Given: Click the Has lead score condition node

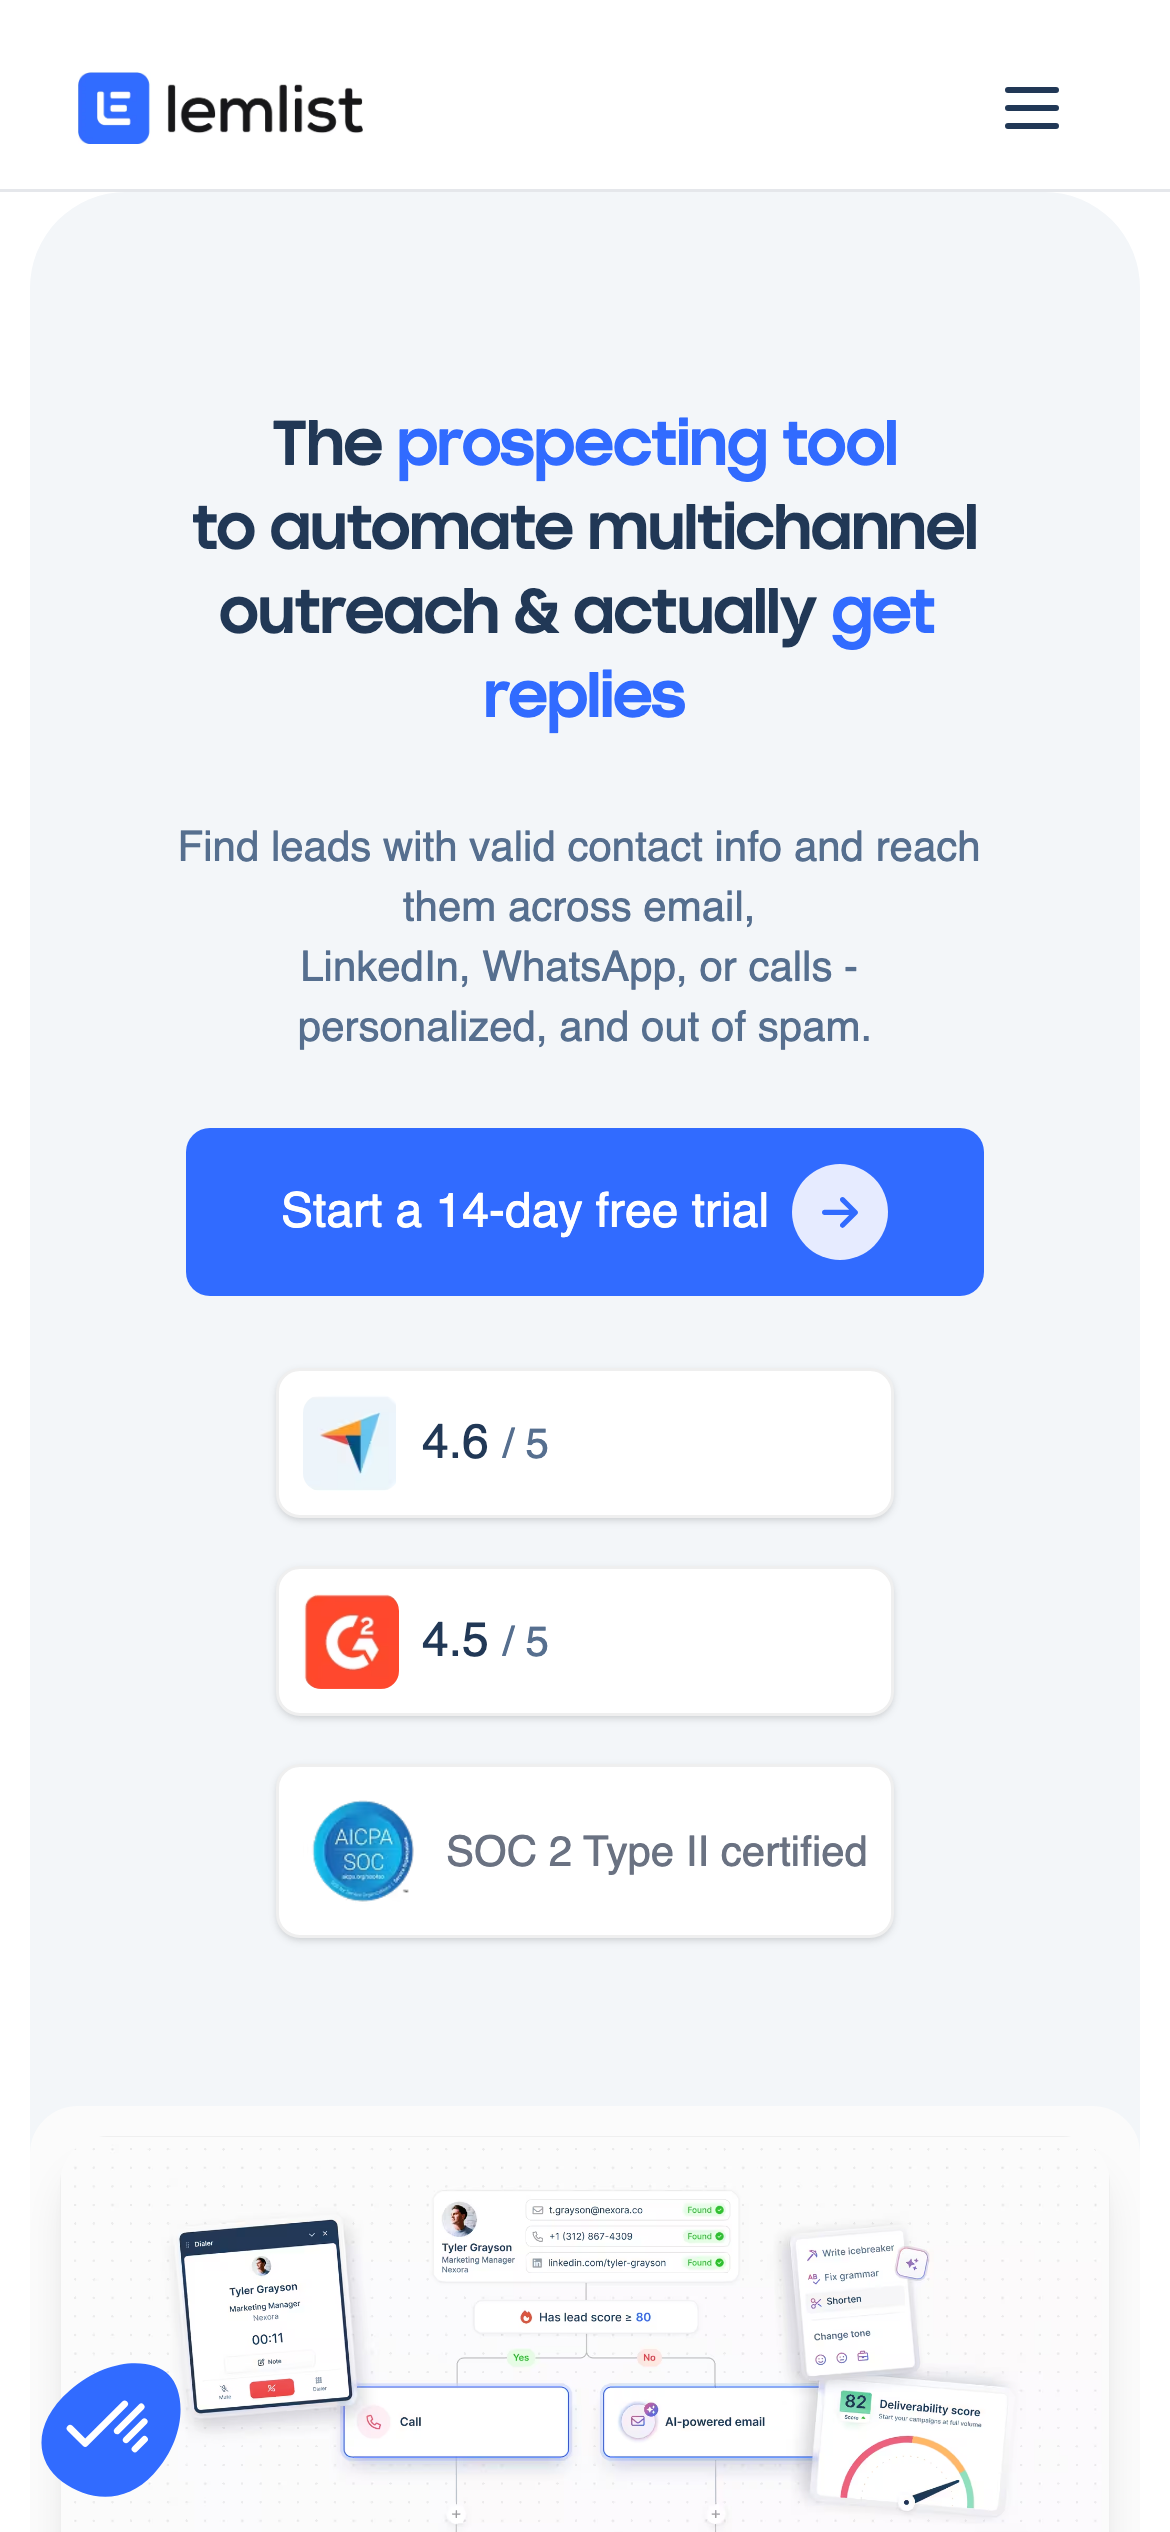Looking at the screenshot, I should click(x=585, y=2317).
